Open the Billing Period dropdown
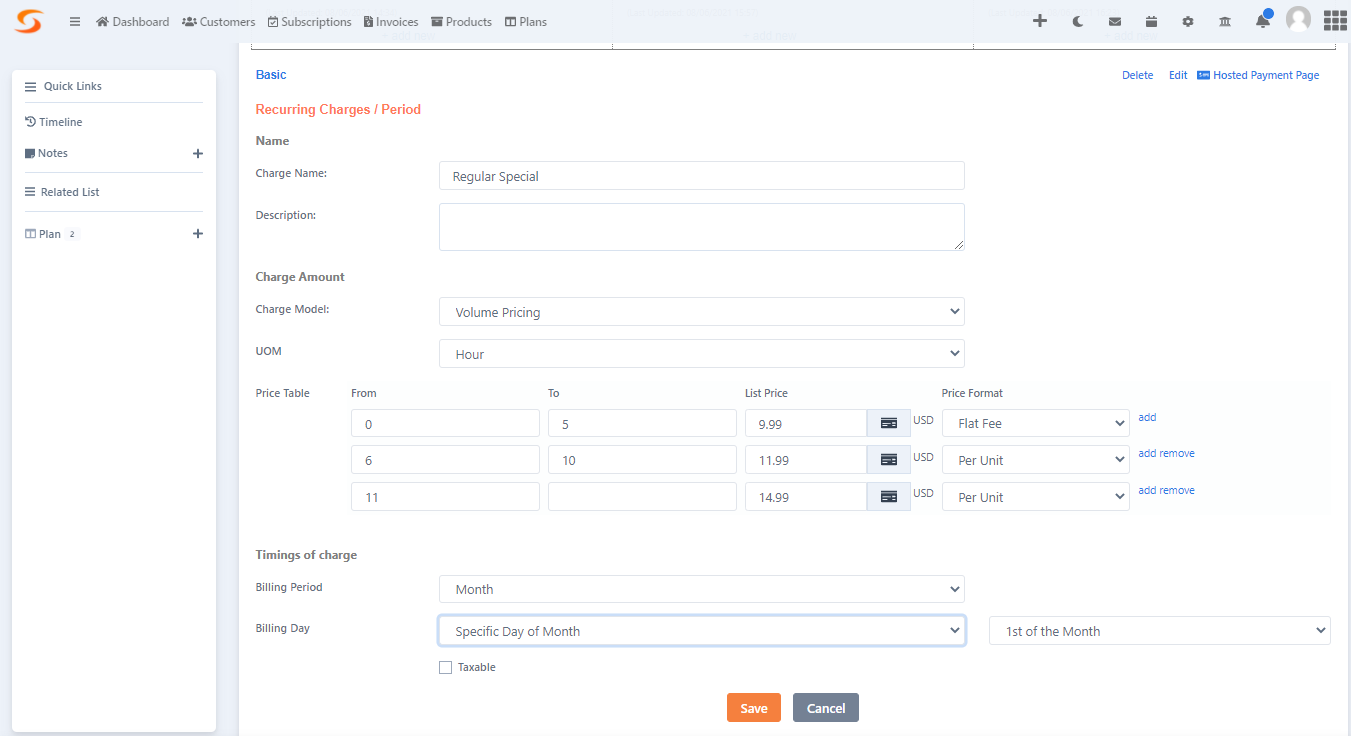1351x736 pixels. [x=701, y=589]
